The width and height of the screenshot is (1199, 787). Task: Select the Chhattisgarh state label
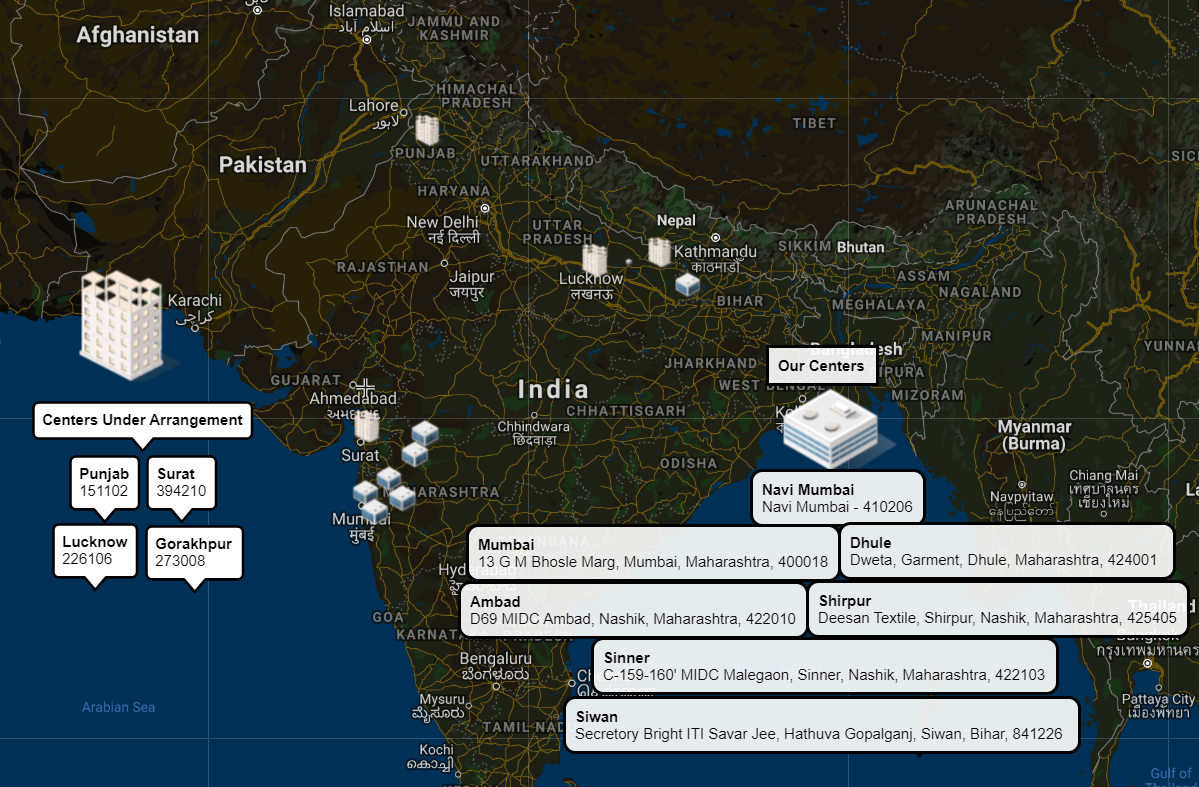point(625,411)
